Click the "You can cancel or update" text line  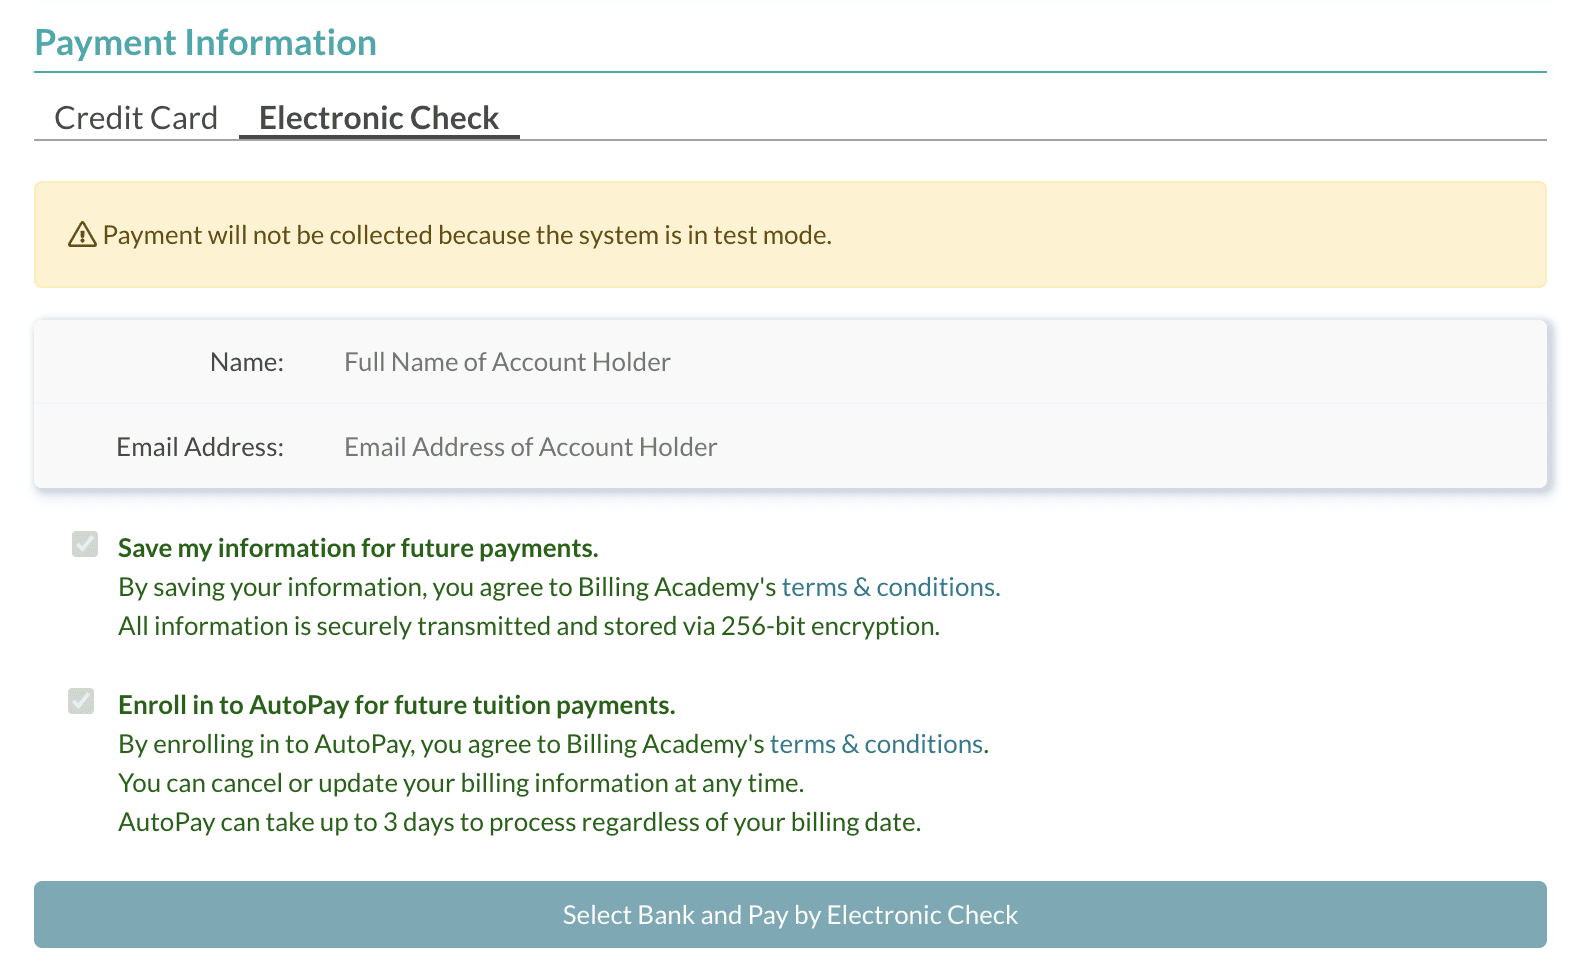(x=461, y=783)
